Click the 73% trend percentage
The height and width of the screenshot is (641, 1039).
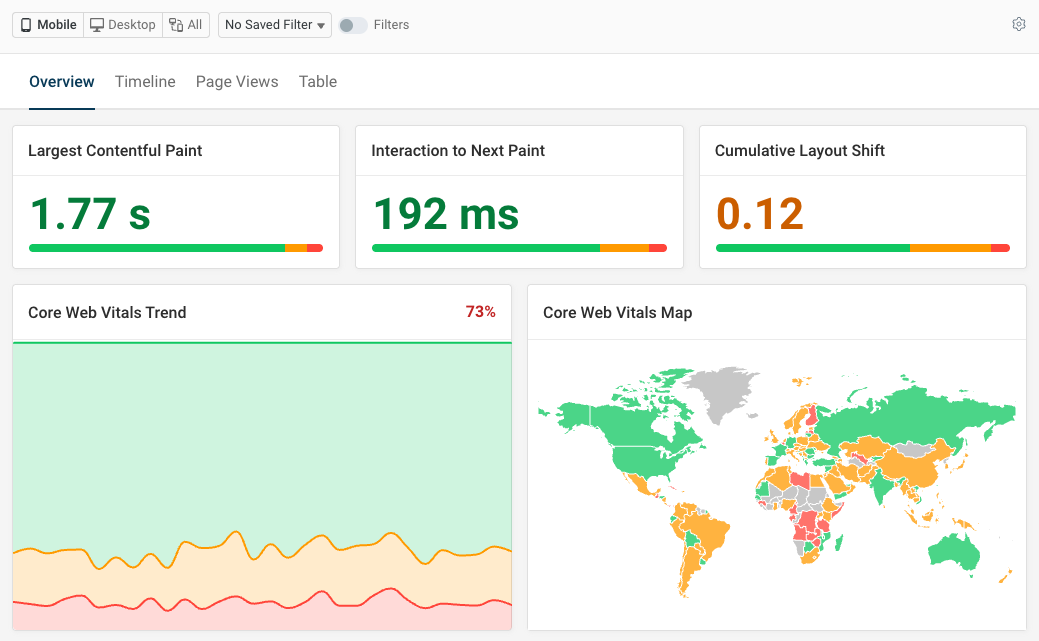click(480, 312)
